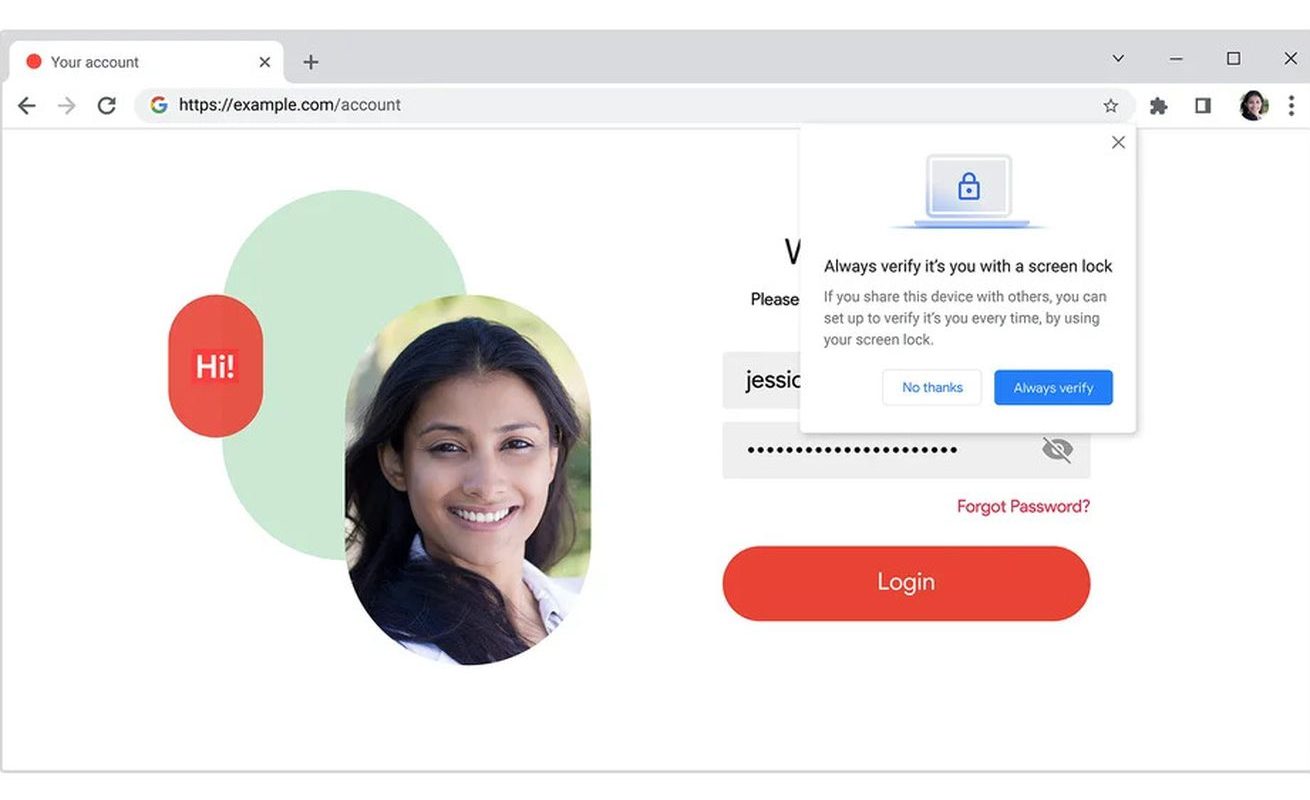The height and width of the screenshot is (800, 1310).
Task: Open the Chrome three-dot menu
Action: tap(1291, 105)
